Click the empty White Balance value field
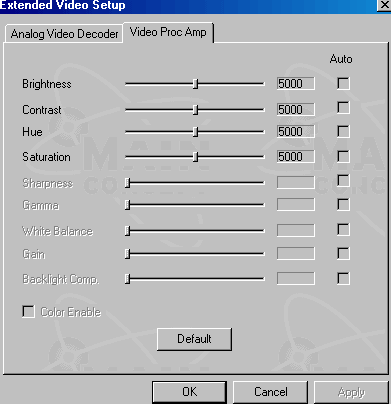391x404 pixels. (x=296, y=230)
